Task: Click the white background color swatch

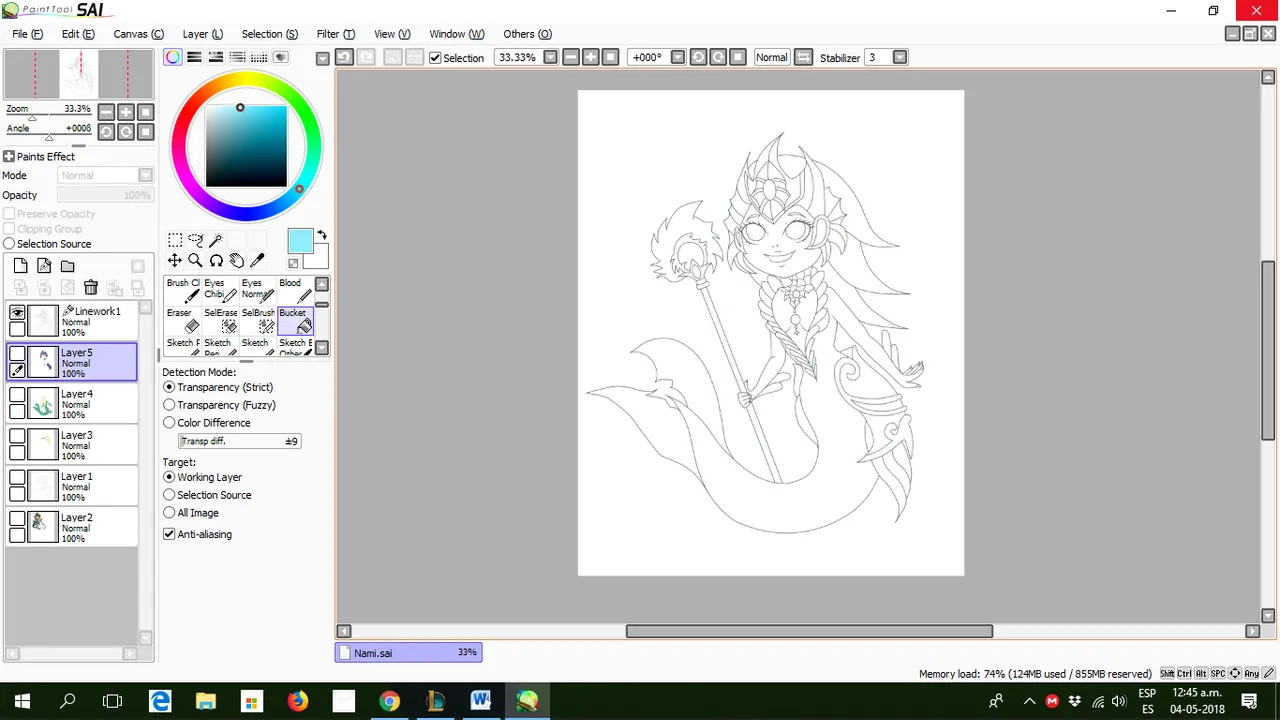Action: tap(318, 258)
